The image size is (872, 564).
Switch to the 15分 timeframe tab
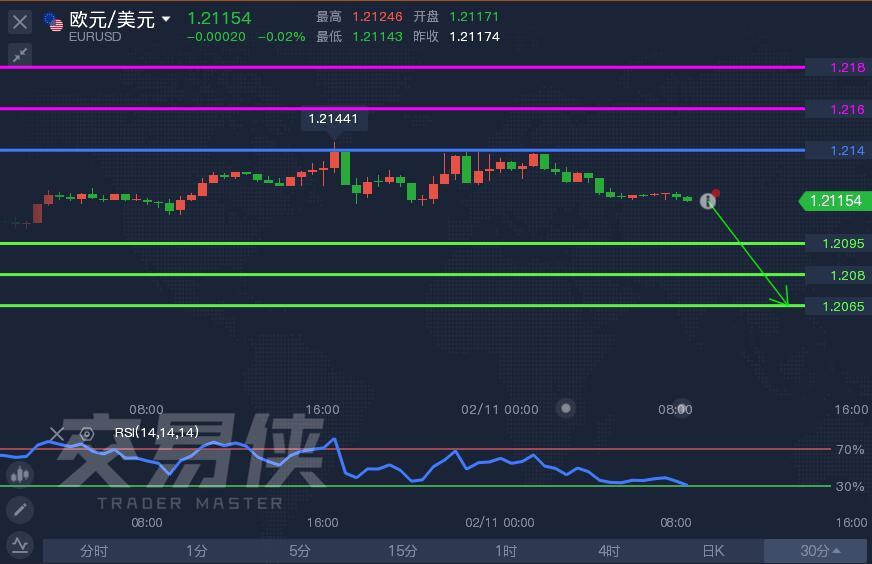(x=403, y=551)
